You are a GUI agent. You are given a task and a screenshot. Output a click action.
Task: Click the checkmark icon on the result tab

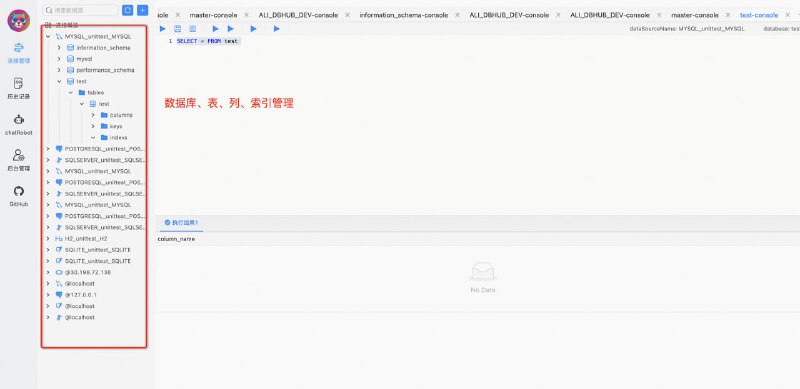point(167,223)
